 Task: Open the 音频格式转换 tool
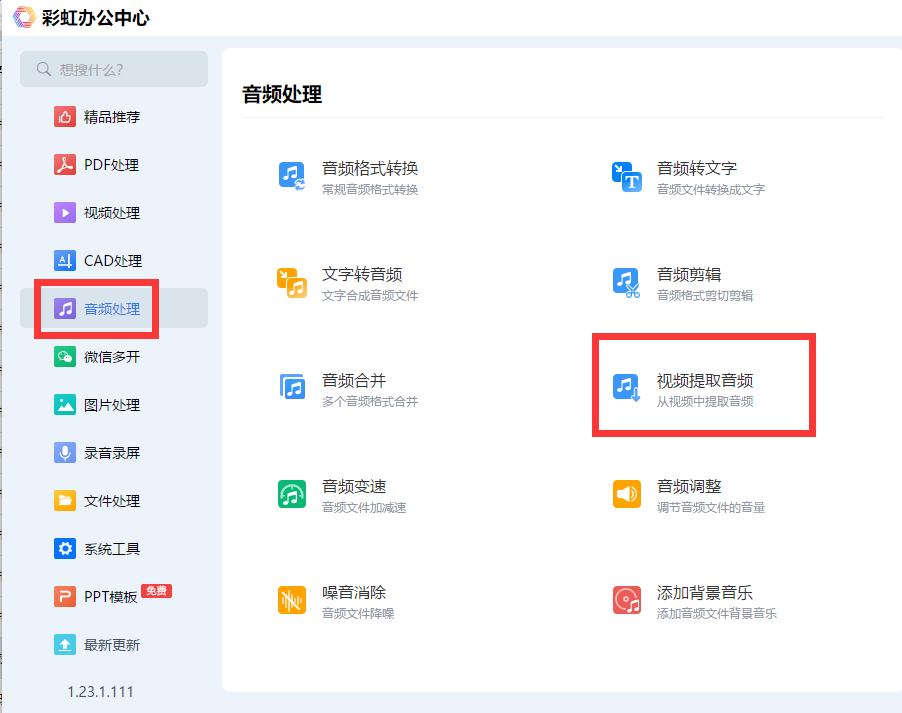[370, 169]
